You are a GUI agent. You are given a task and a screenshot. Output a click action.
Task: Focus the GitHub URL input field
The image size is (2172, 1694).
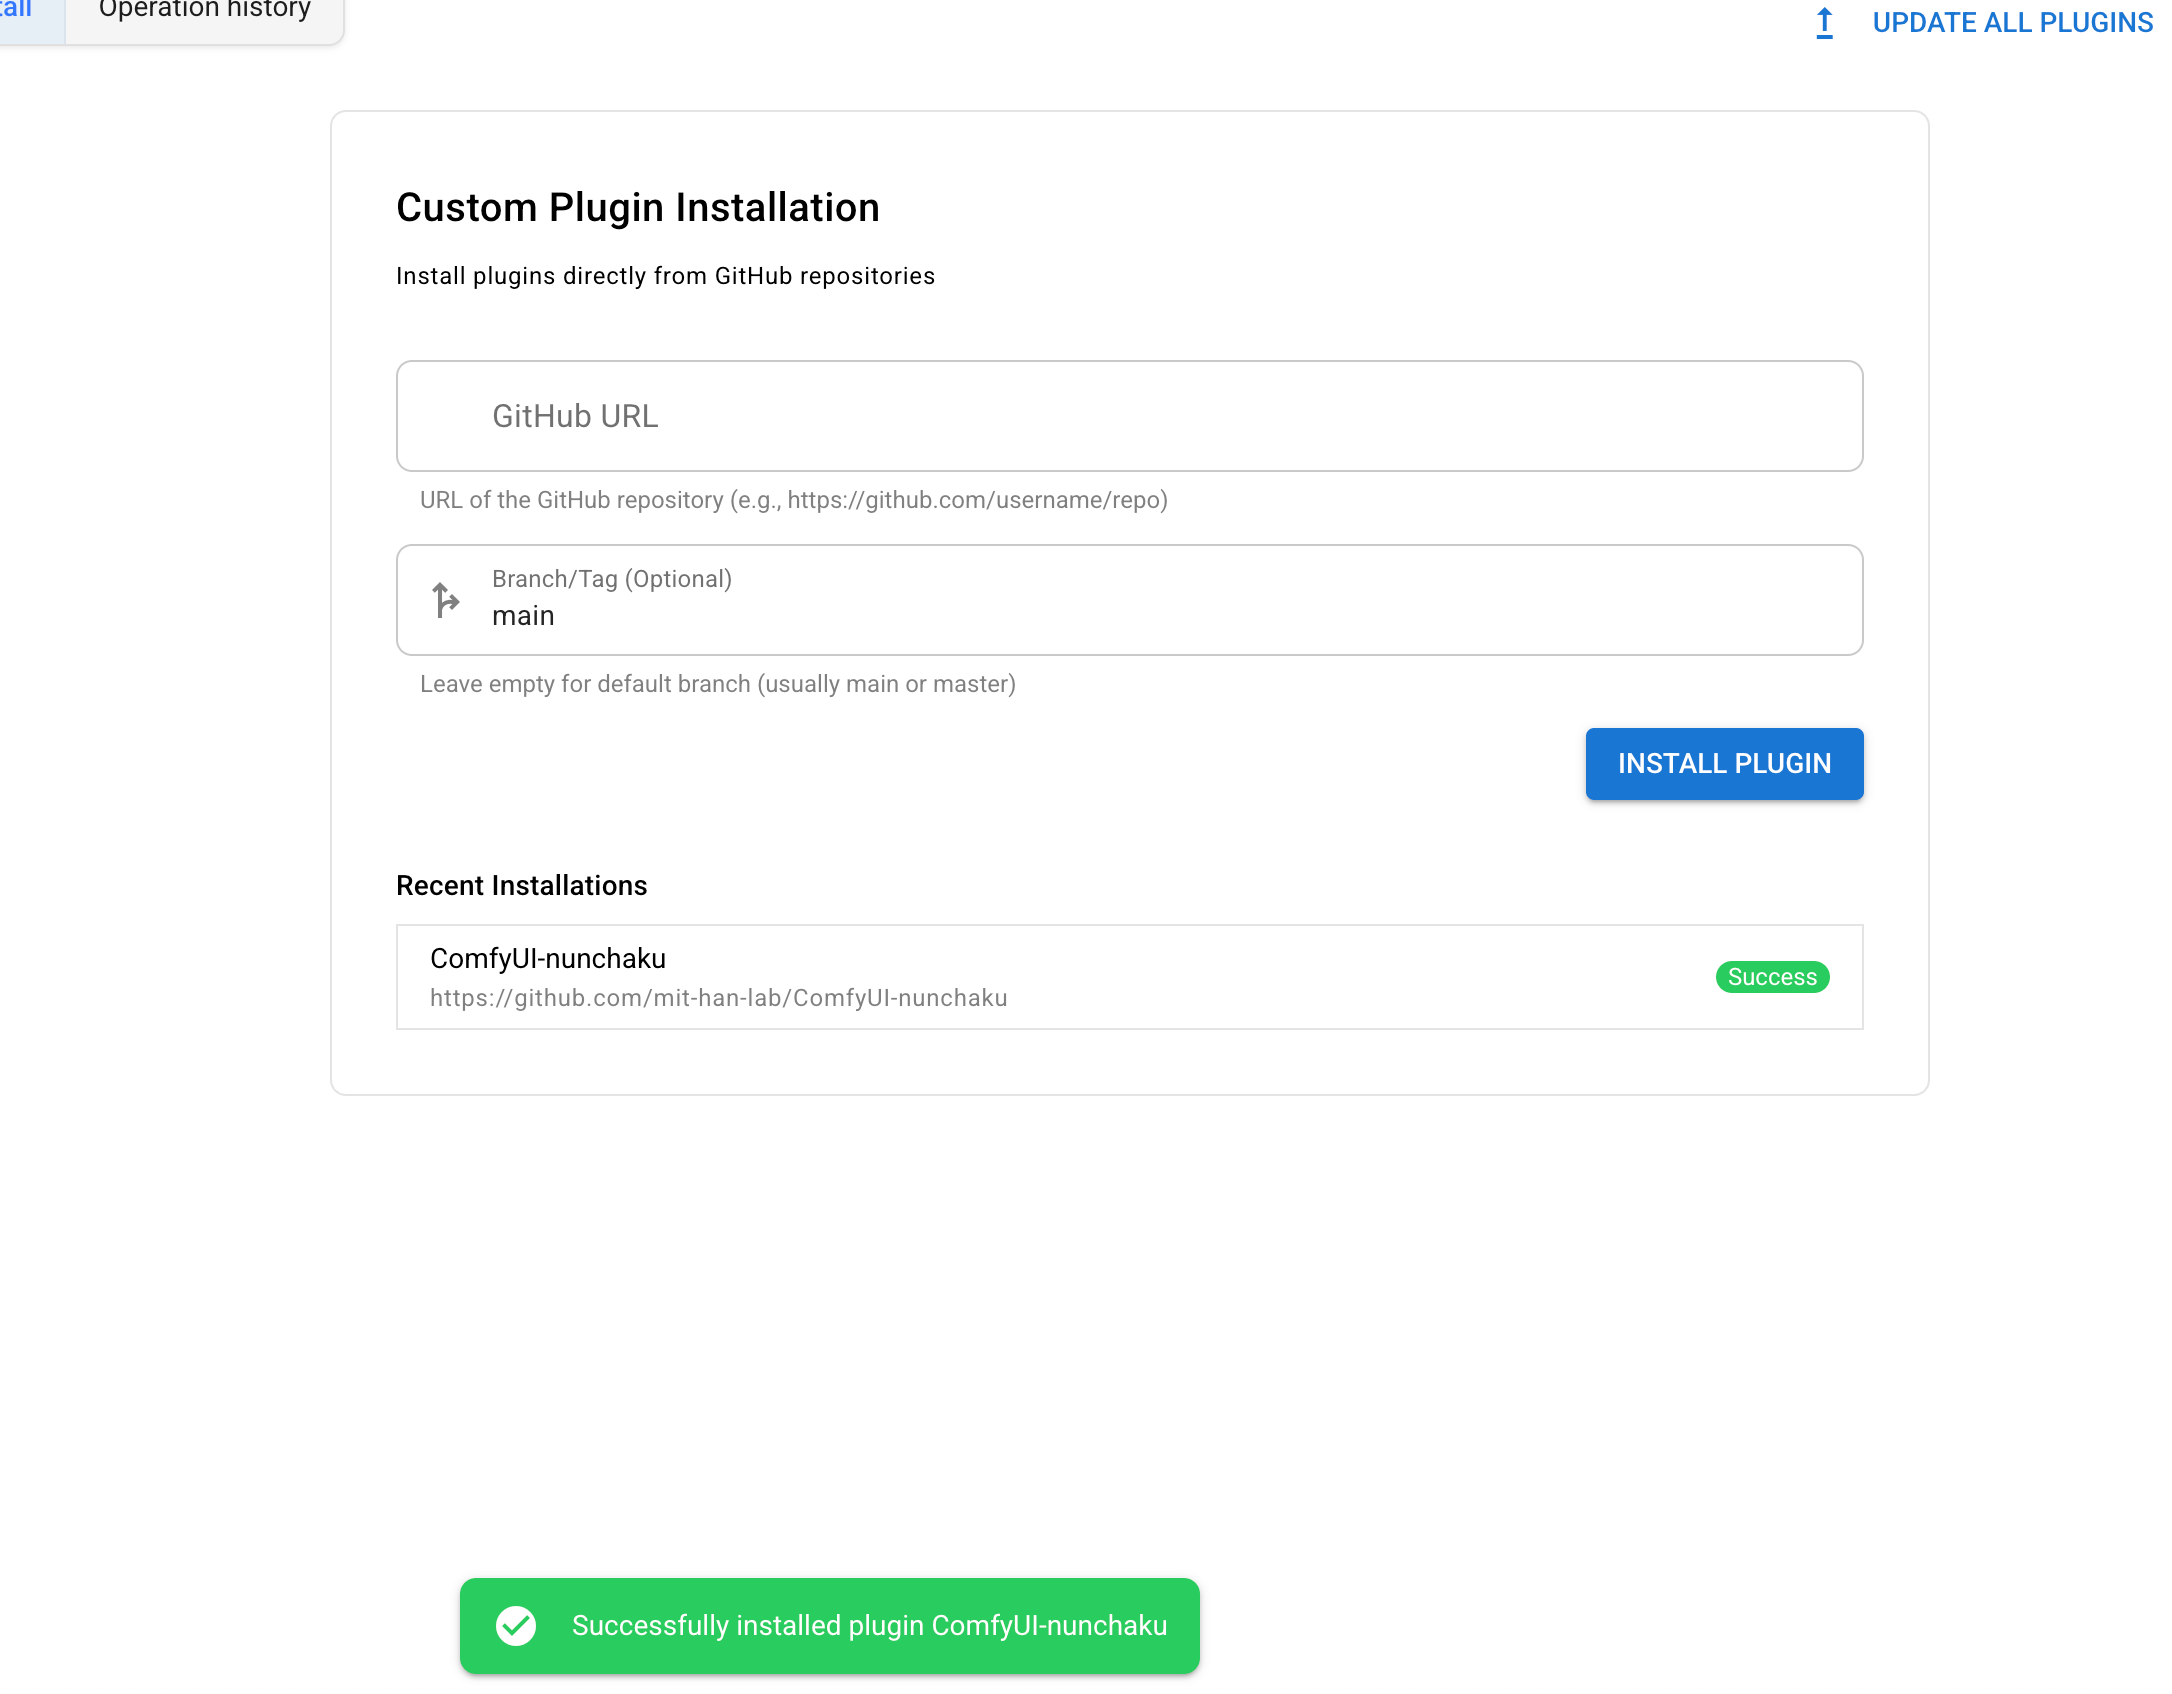coord(1128,416)
